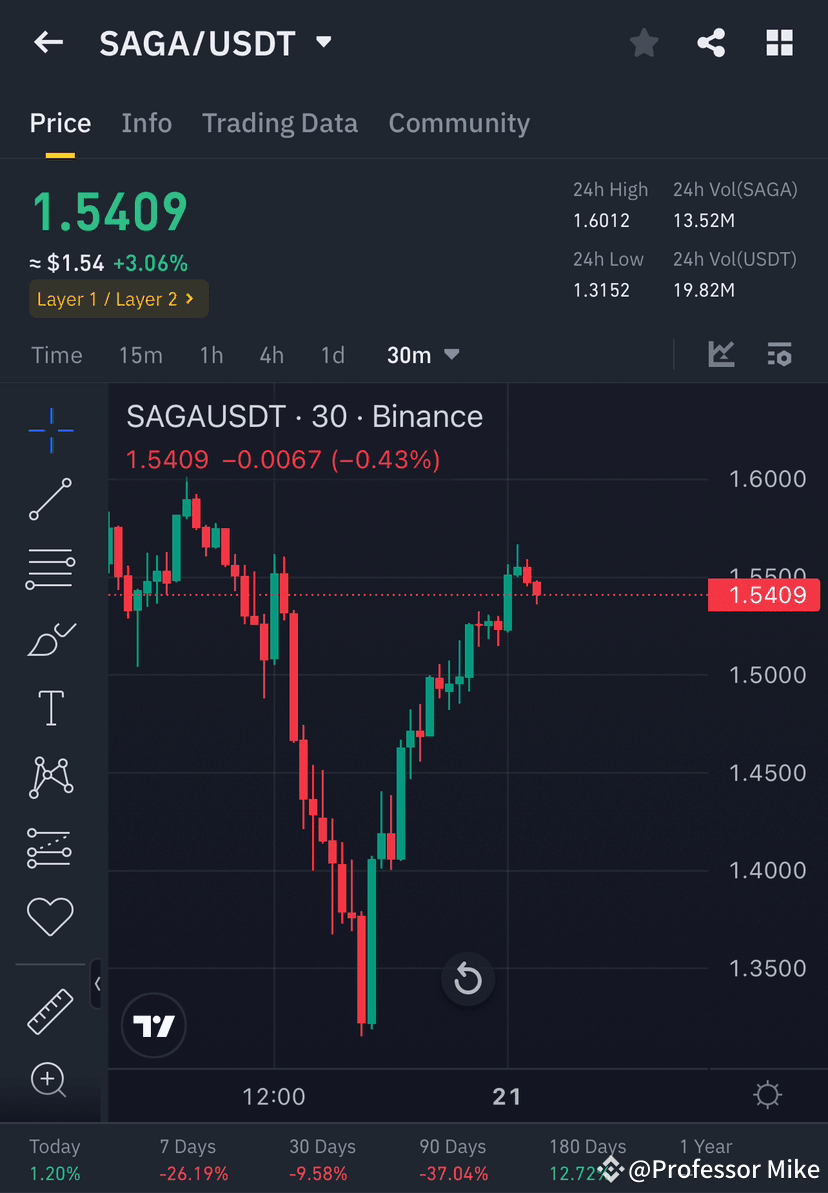The image size is (828, 1193).
Task: Activate the measure ruler tool
Action: tap(50, 1010)
